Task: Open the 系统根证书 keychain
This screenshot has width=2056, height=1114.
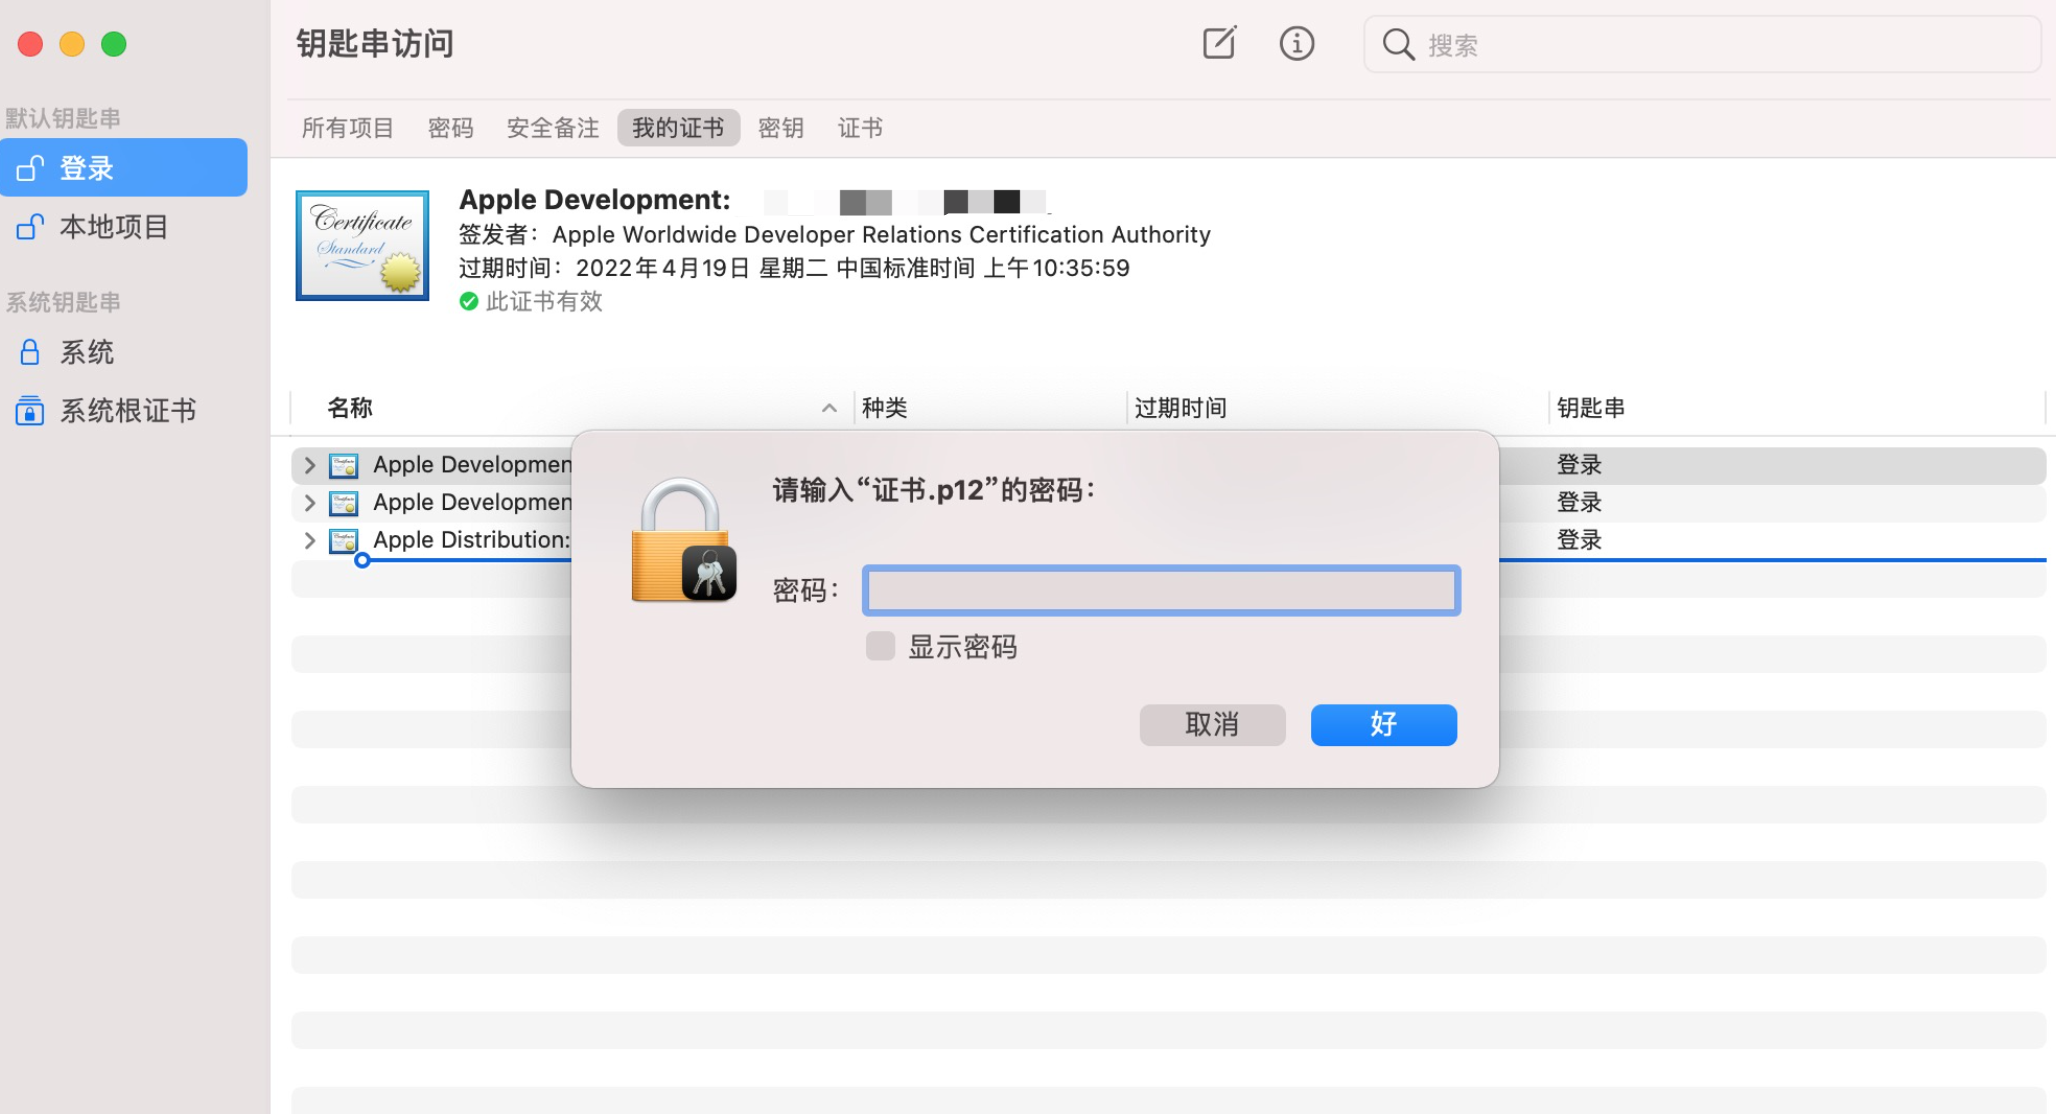Action: tap(127, 410)
